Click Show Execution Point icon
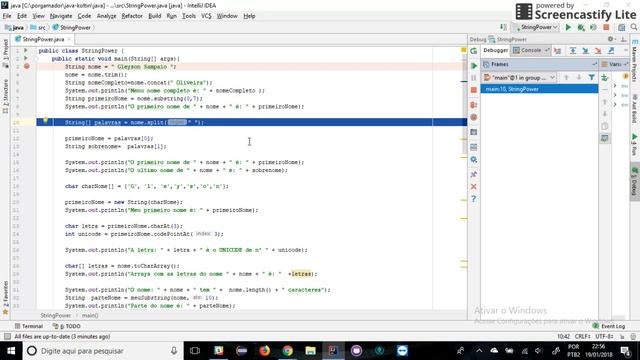This screenshot has height=360, width=640. pyautogui.click(x=558, y=51)
